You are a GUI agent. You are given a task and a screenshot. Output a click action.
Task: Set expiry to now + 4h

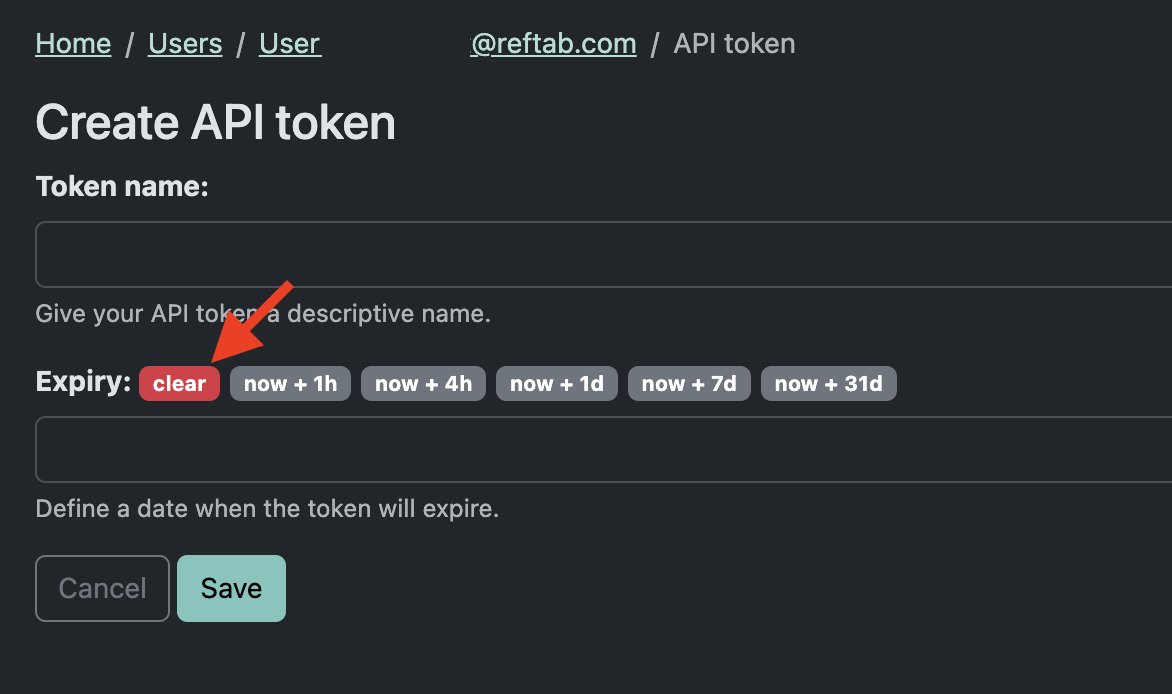point(423,383)
